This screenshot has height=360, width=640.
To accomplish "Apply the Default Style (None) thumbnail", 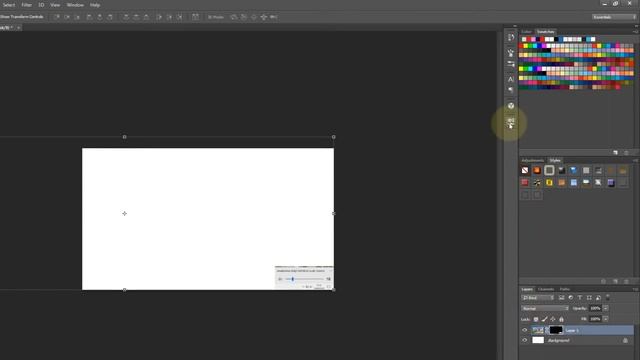I will coord(525,171).
